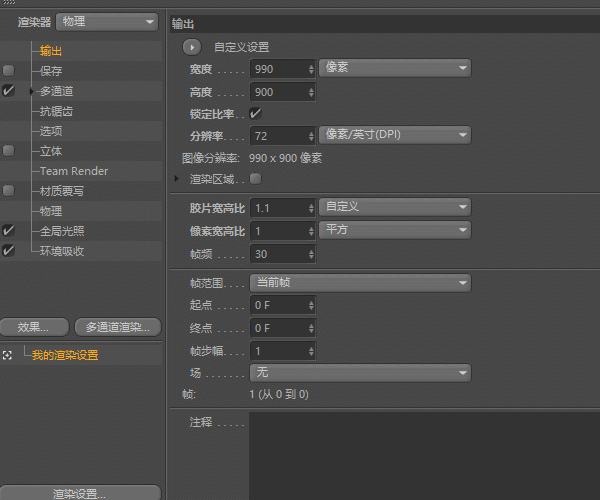Select 材质覆写 in the settings tree
The image size is (600, 500).
62,191
